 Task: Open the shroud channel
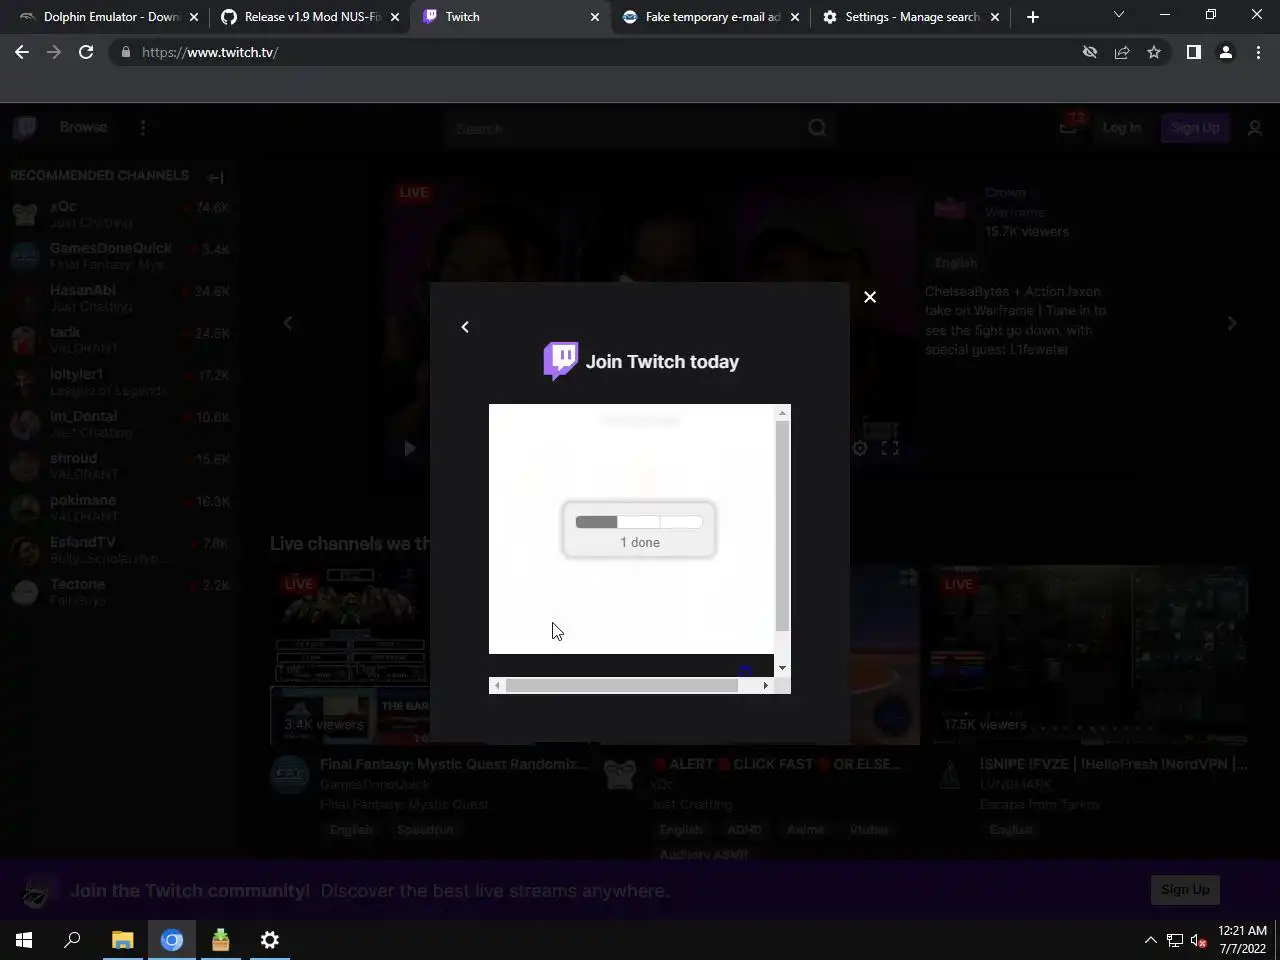pos(120,466)
